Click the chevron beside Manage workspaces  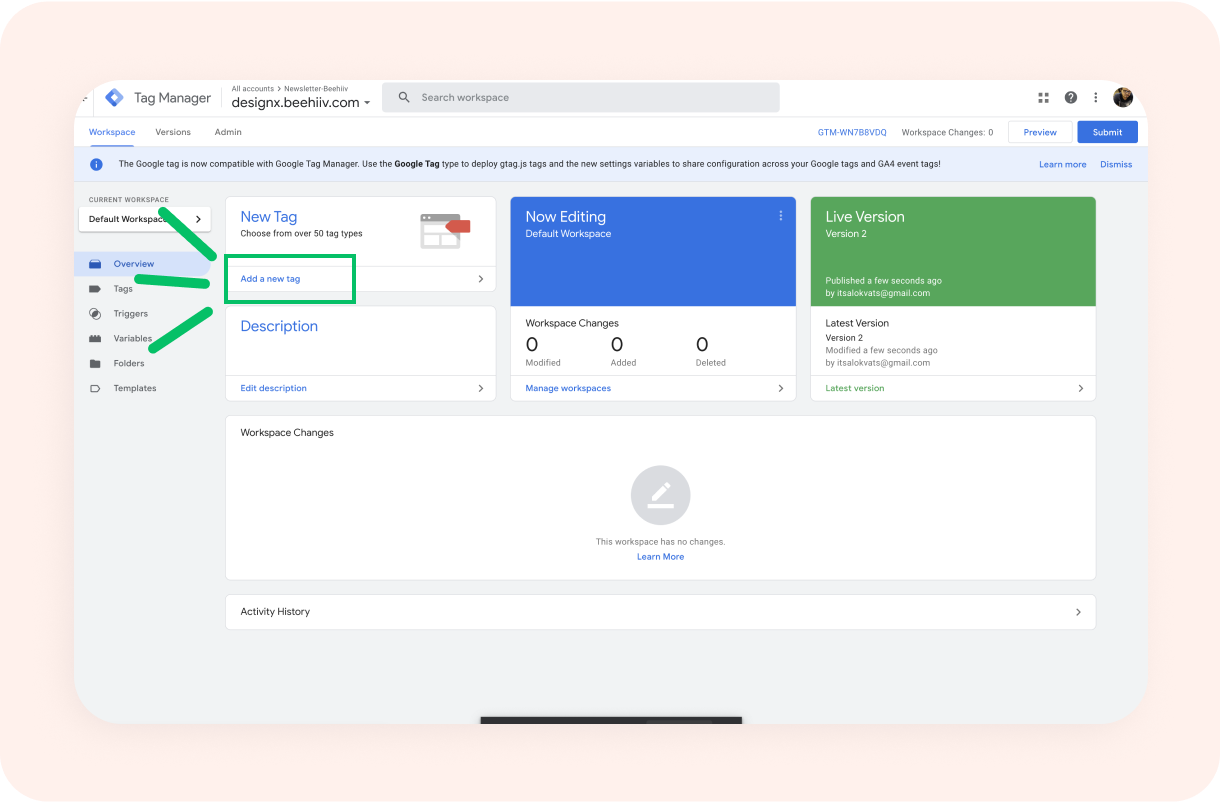click(781, 388)
